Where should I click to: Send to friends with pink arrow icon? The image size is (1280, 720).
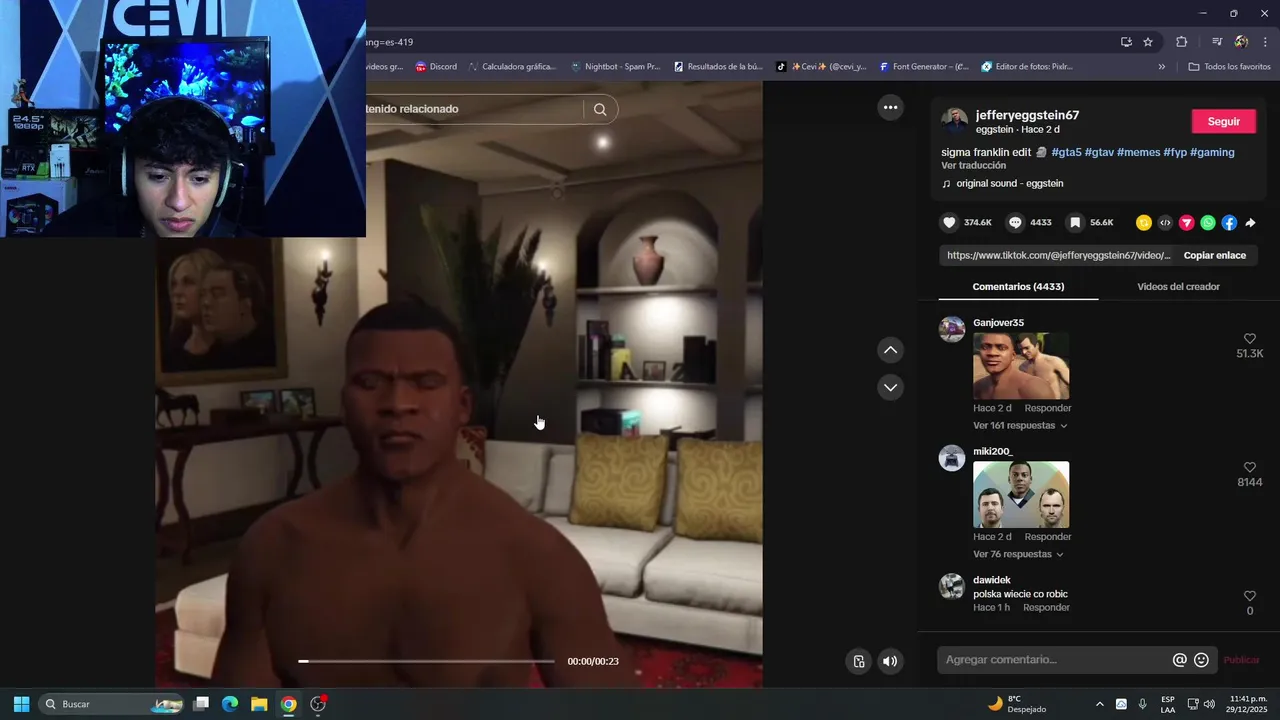(x=1187, y=223)
